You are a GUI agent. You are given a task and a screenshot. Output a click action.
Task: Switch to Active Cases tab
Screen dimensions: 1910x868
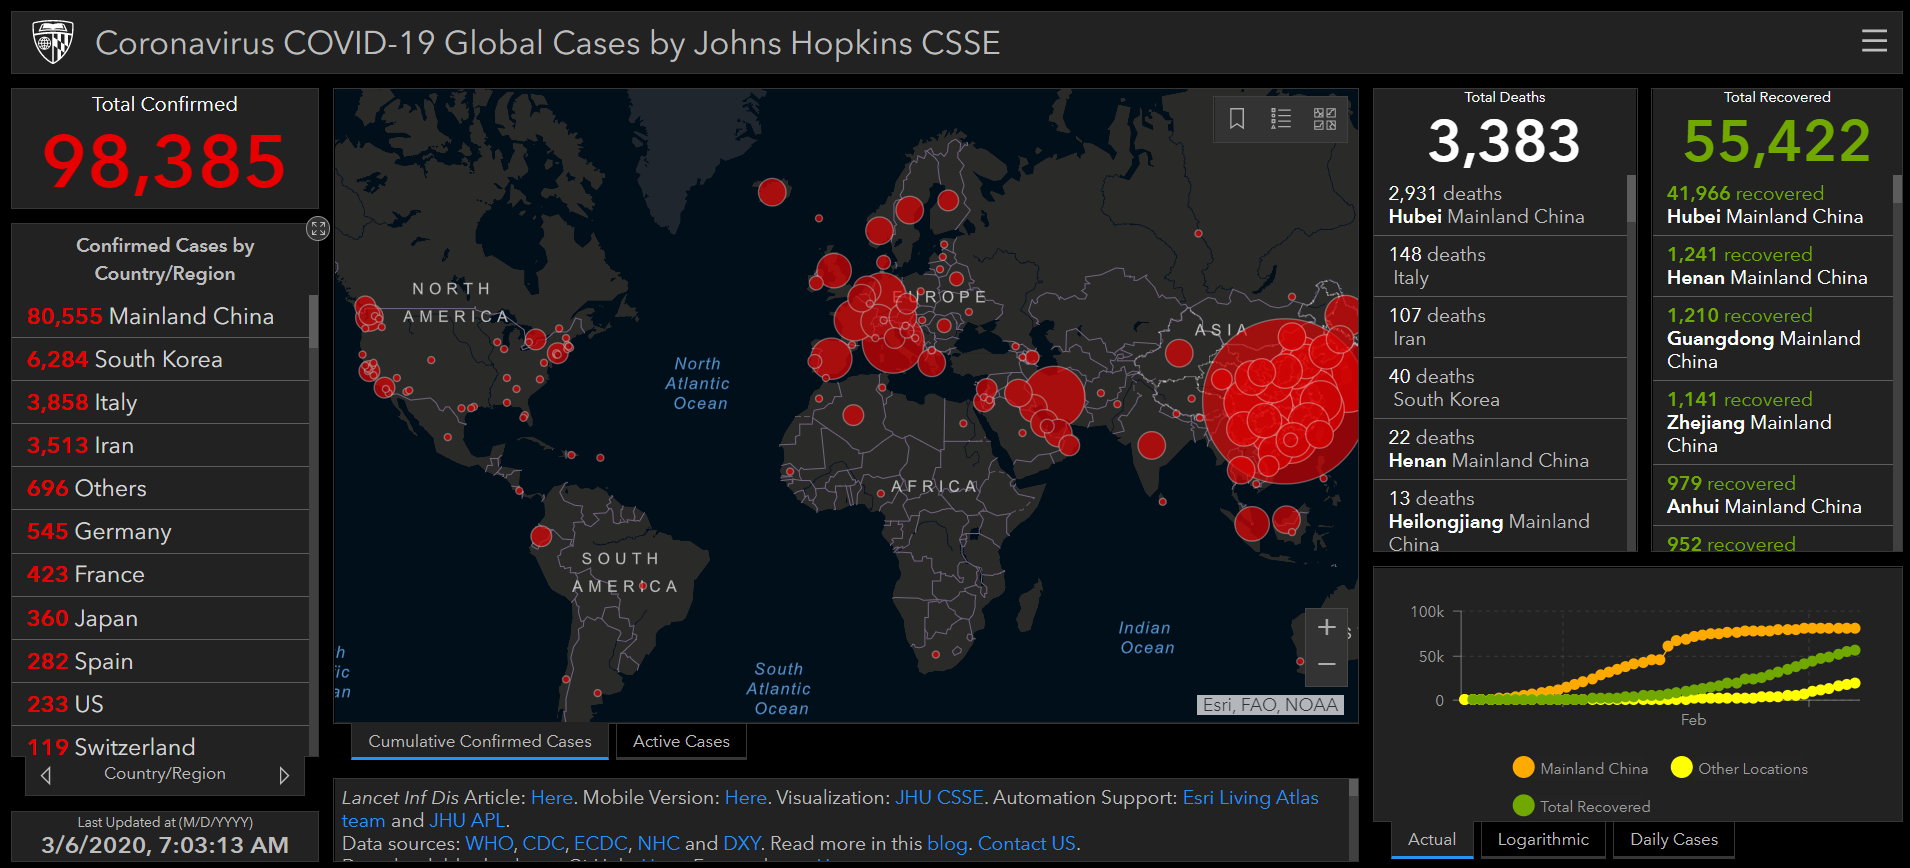pyautogui.click(x=681, y=742)
